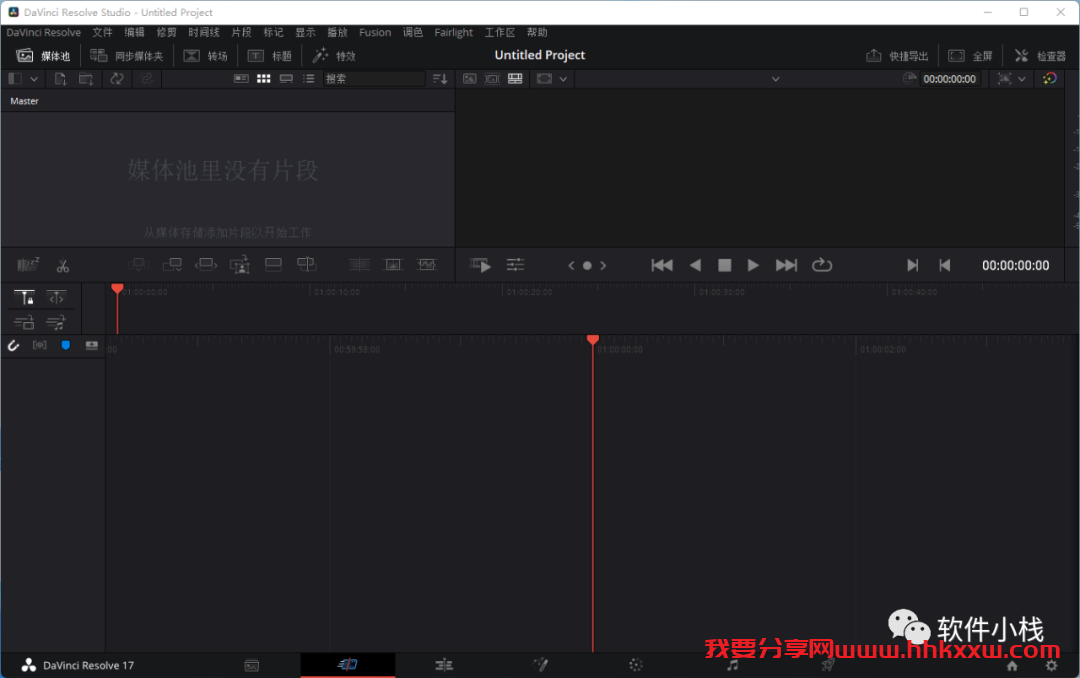Click the source overwrite edit icon
The height and width of the screenshot is (678, 1080).
[307, 265]
